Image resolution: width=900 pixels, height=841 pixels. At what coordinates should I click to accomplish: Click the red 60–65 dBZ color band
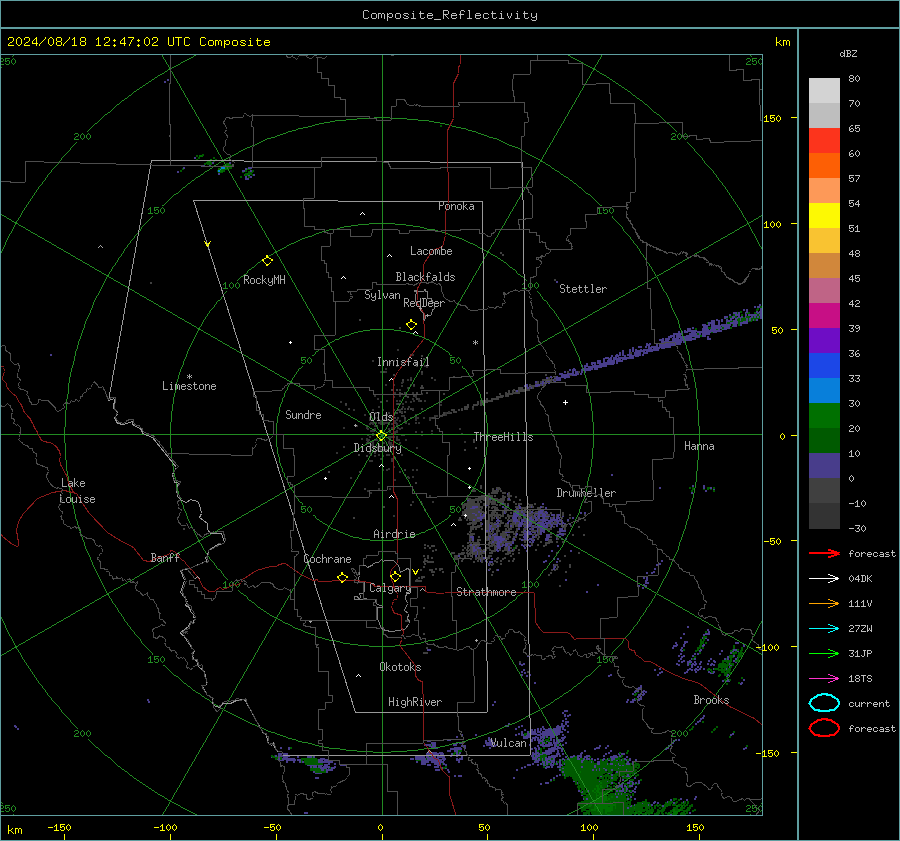824,140
